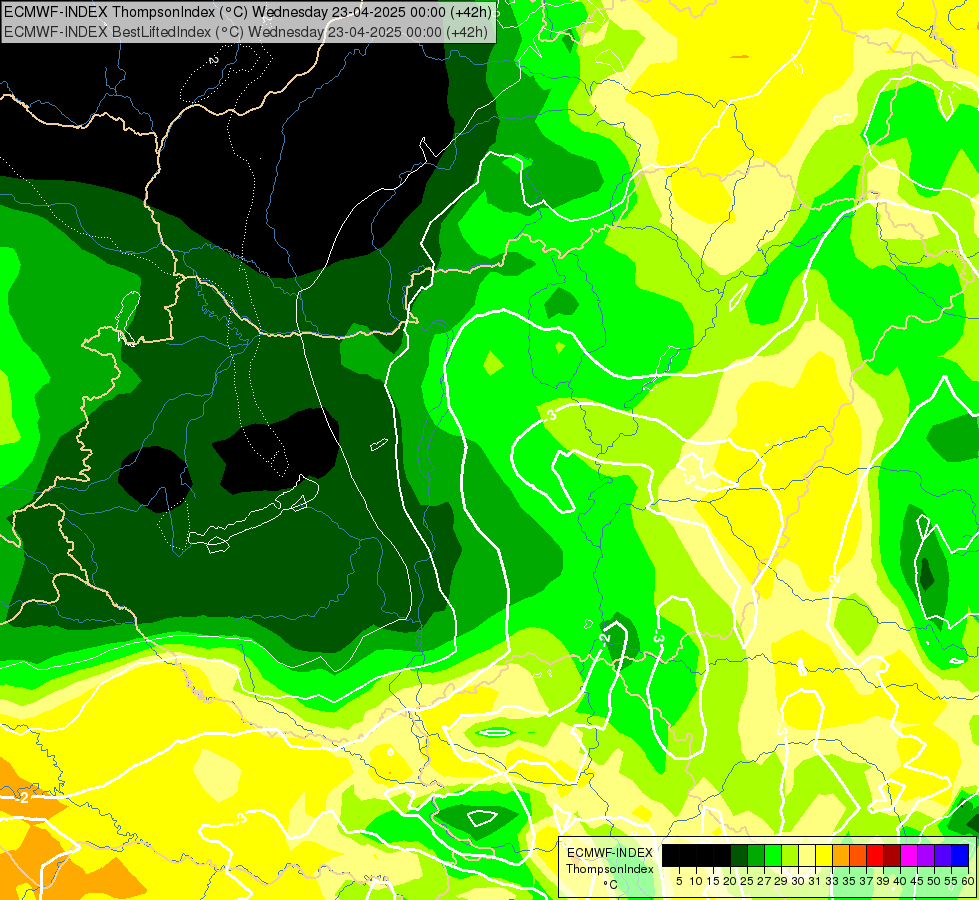Click the legend tick label 25

coord(747,881)
